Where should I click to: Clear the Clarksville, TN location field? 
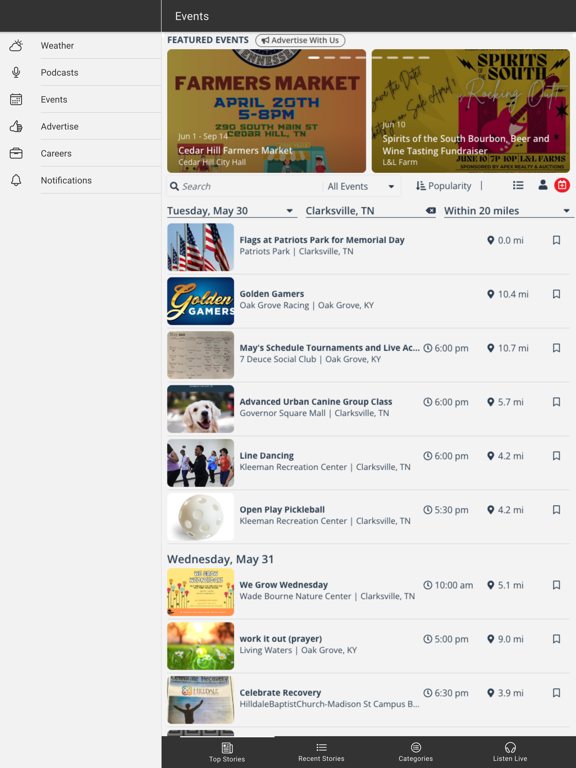pyautogui.click(x=431, y=211)
